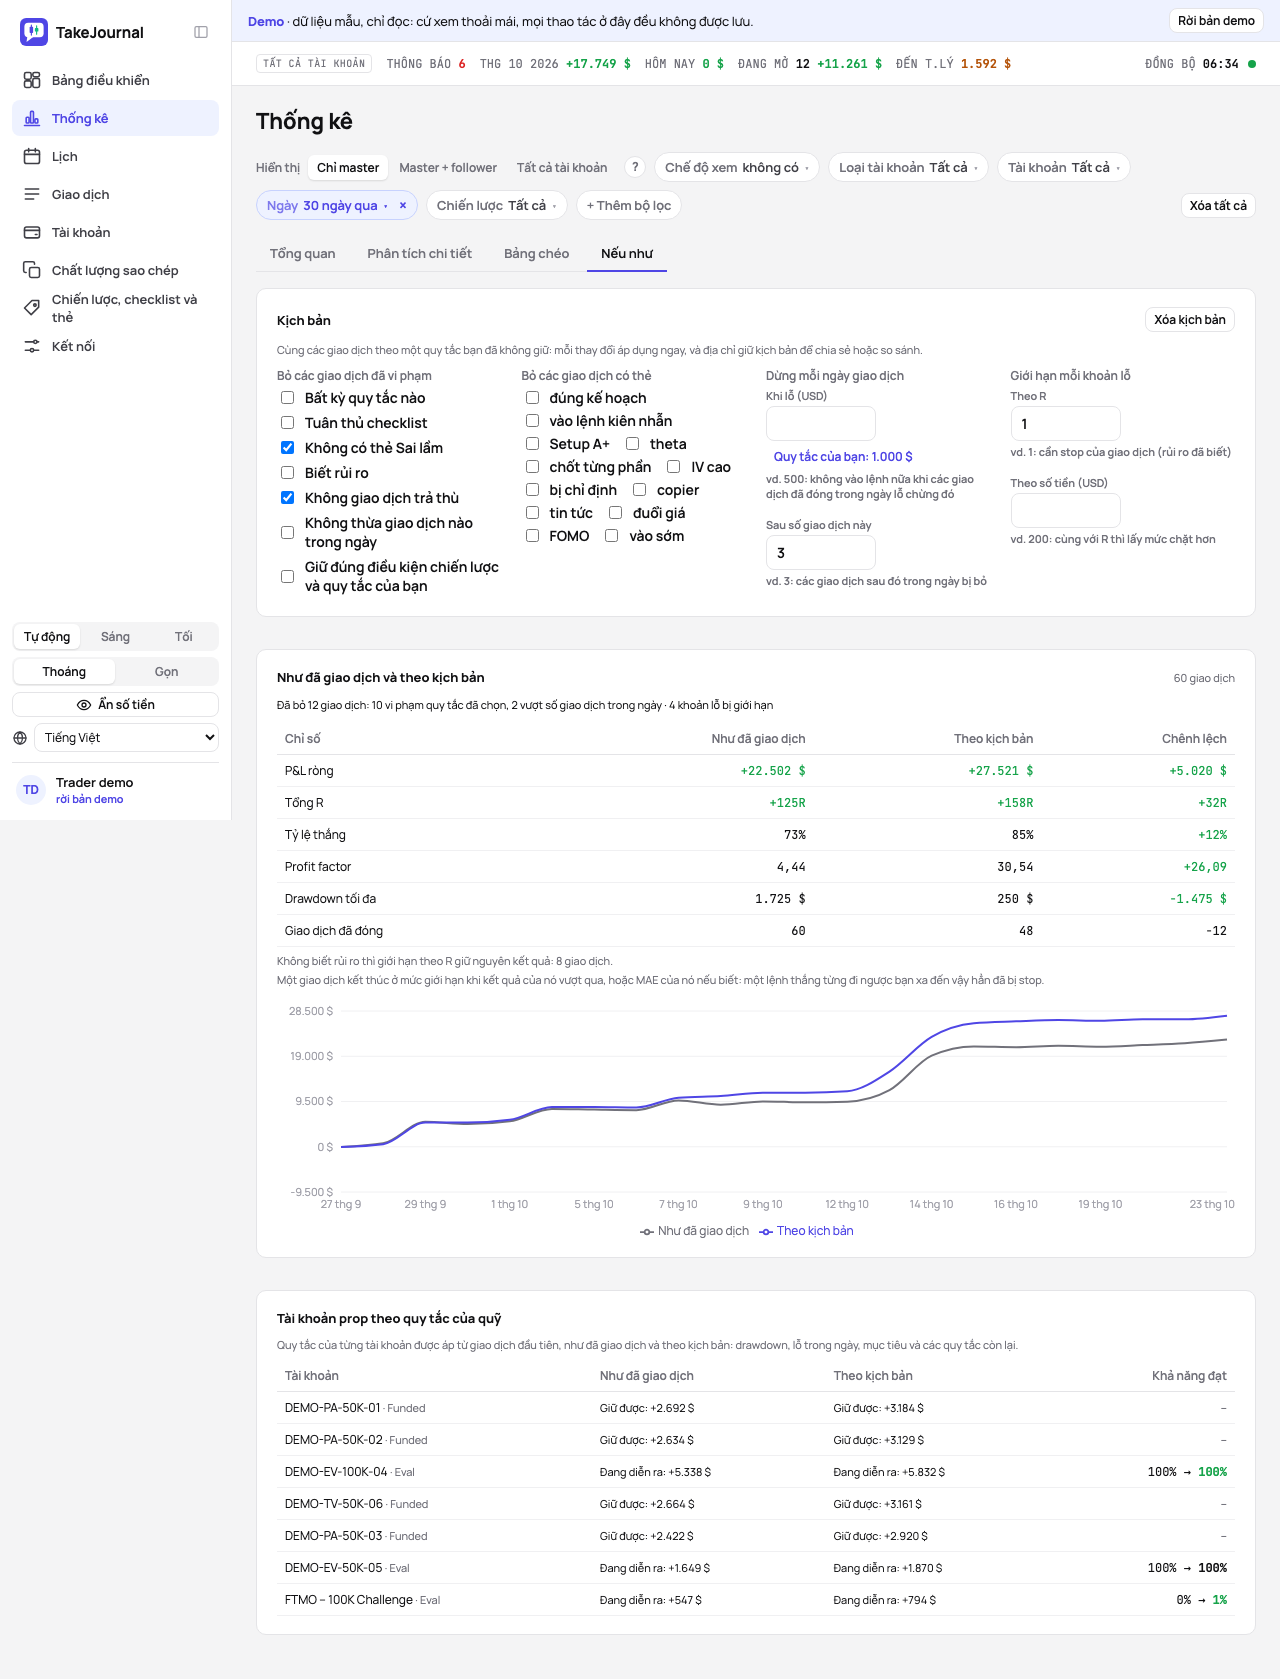Select the Bảng chéo tab

[x=536, y=253]
